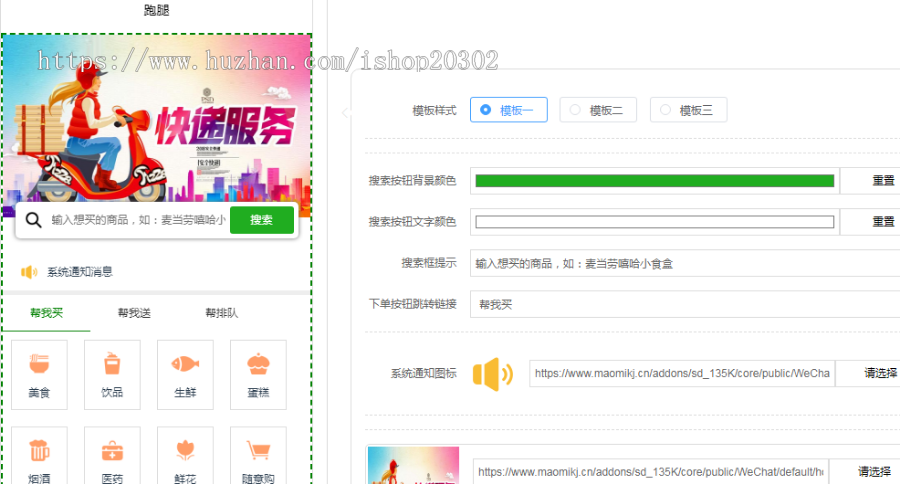900x484 pixels.
Task: Click 请选择 beside the banner image URL
Action: [x=874, y=471]
